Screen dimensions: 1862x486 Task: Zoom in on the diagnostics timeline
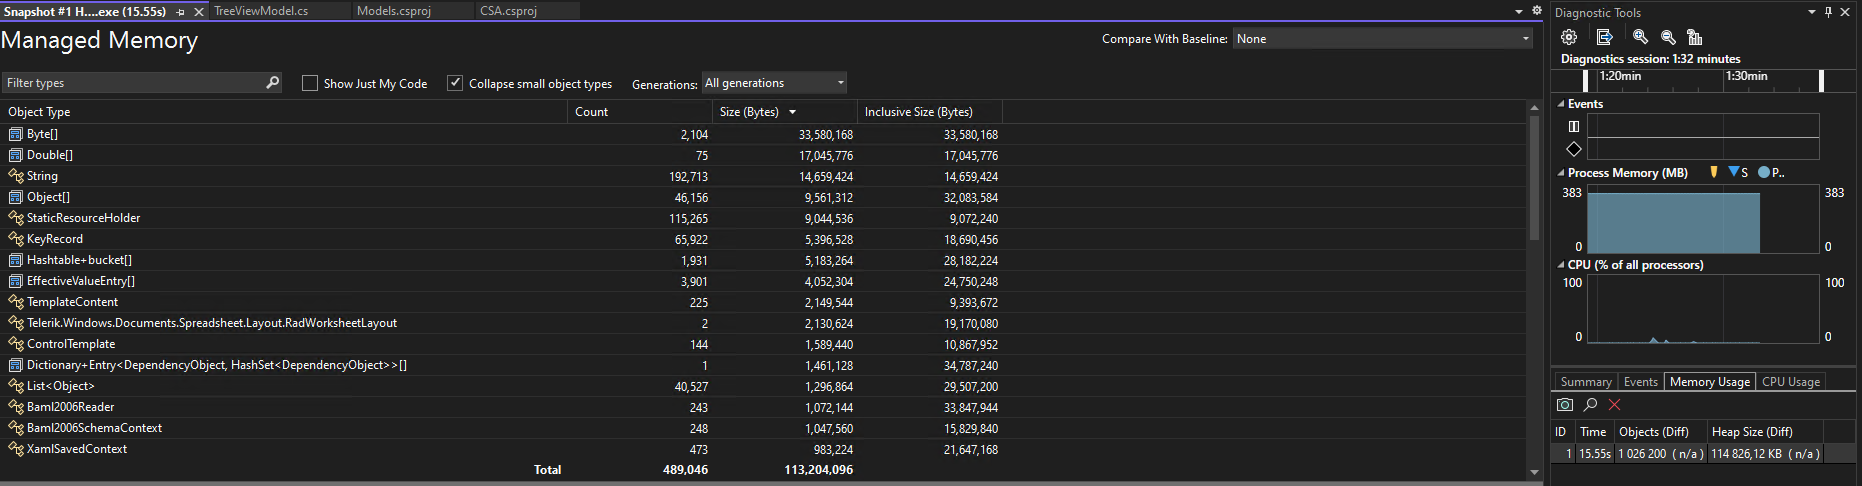pyautogui.click(x=1640, y=37)
